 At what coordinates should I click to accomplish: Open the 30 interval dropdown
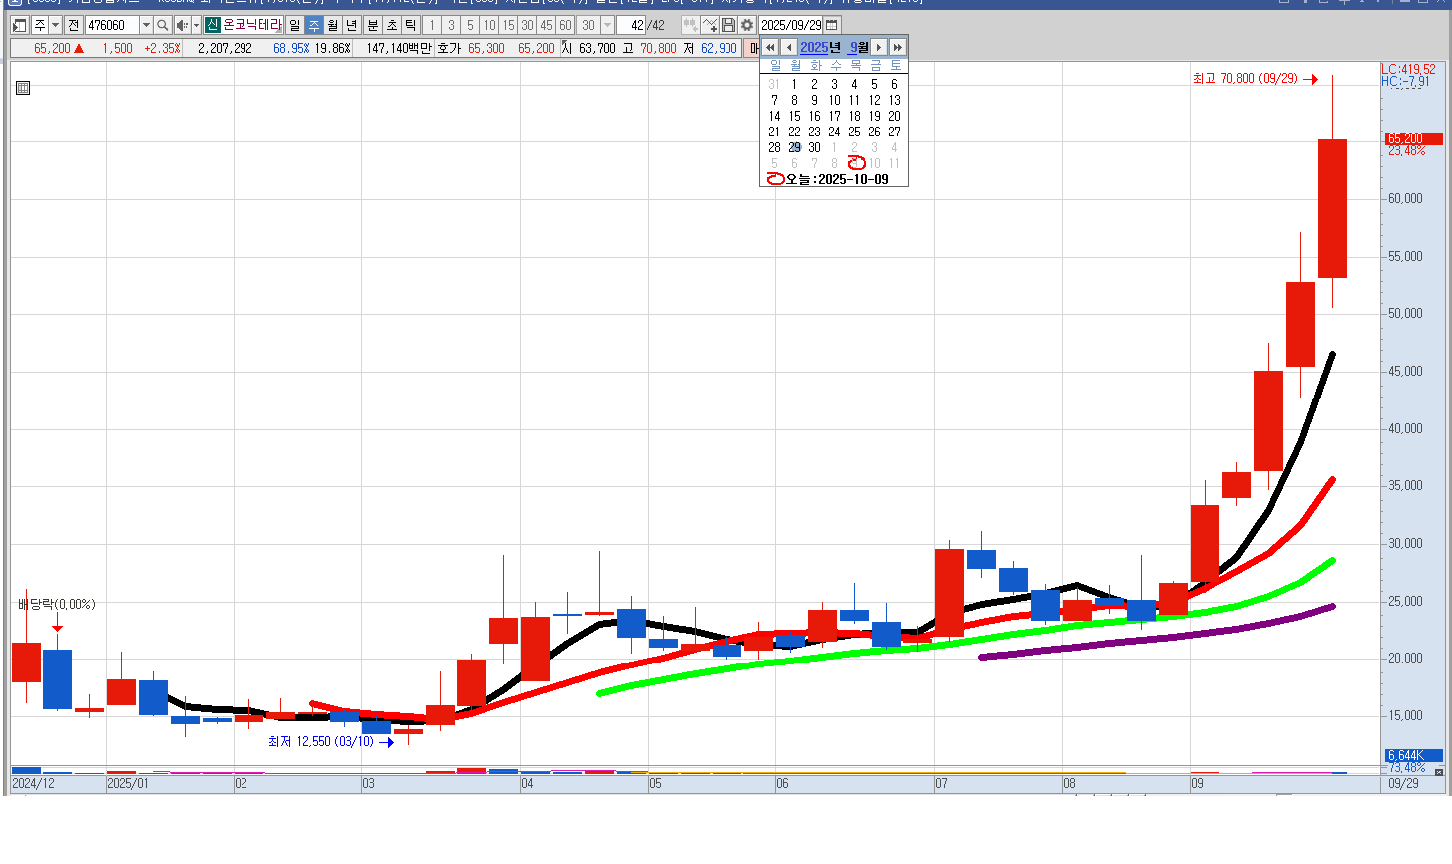(607, 25)
